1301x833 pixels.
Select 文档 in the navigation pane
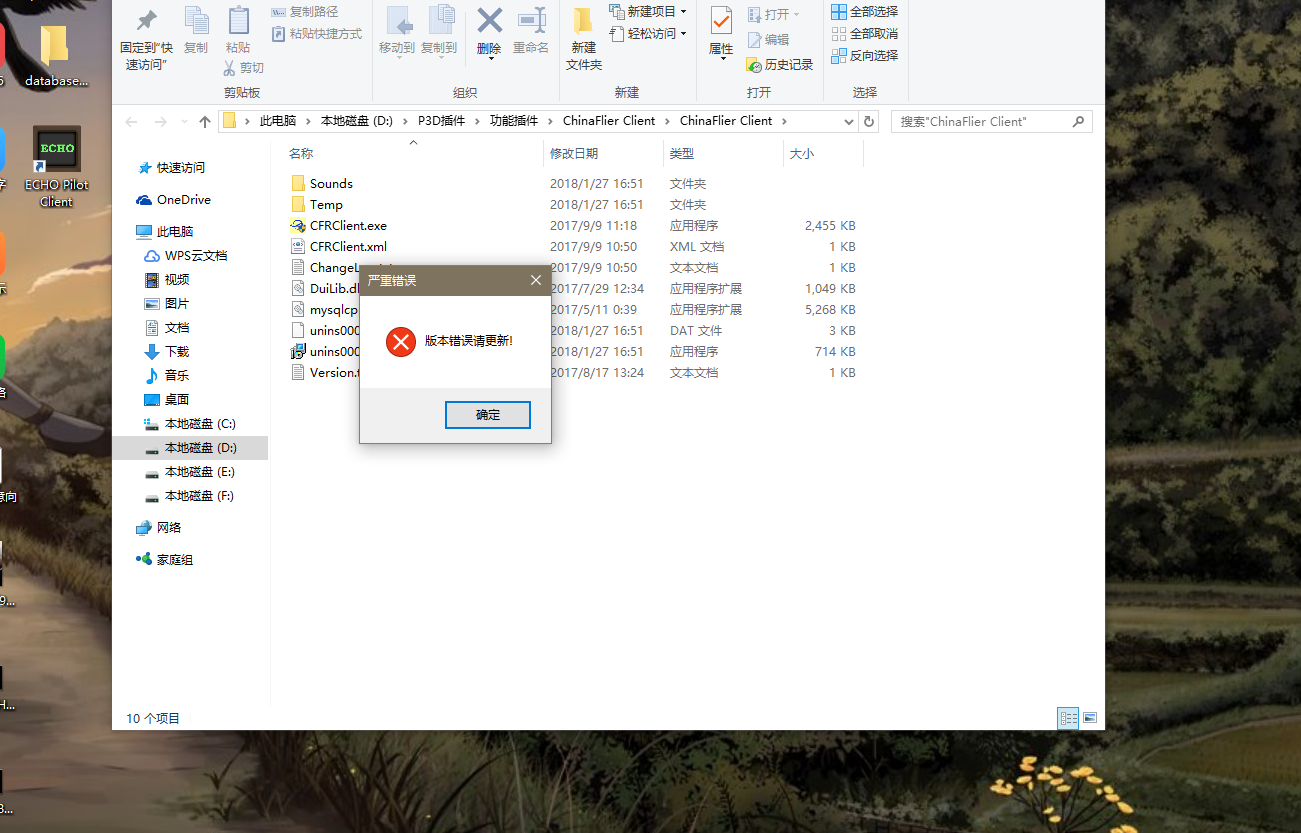pos(177,328)
